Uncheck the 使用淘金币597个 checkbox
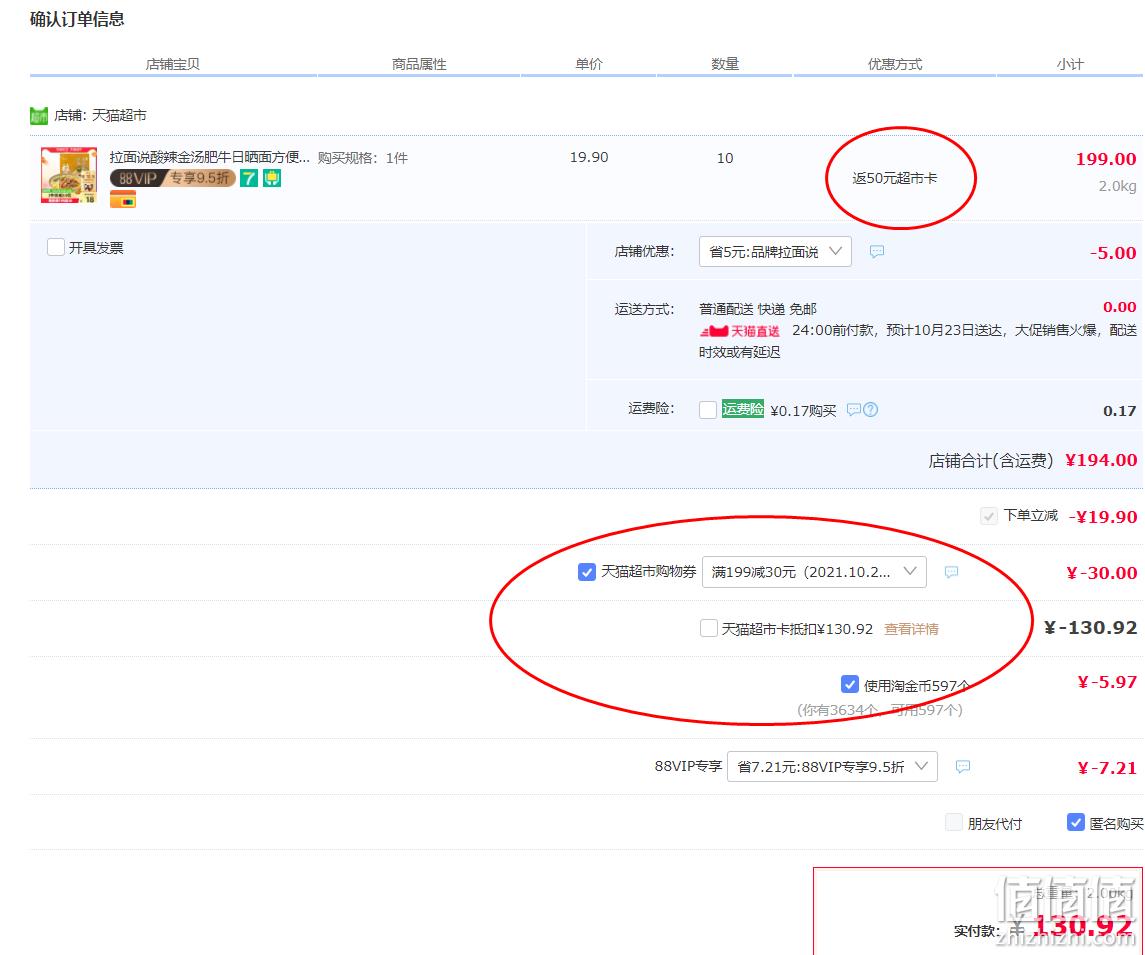1145x955 pixels. (849, 684)
